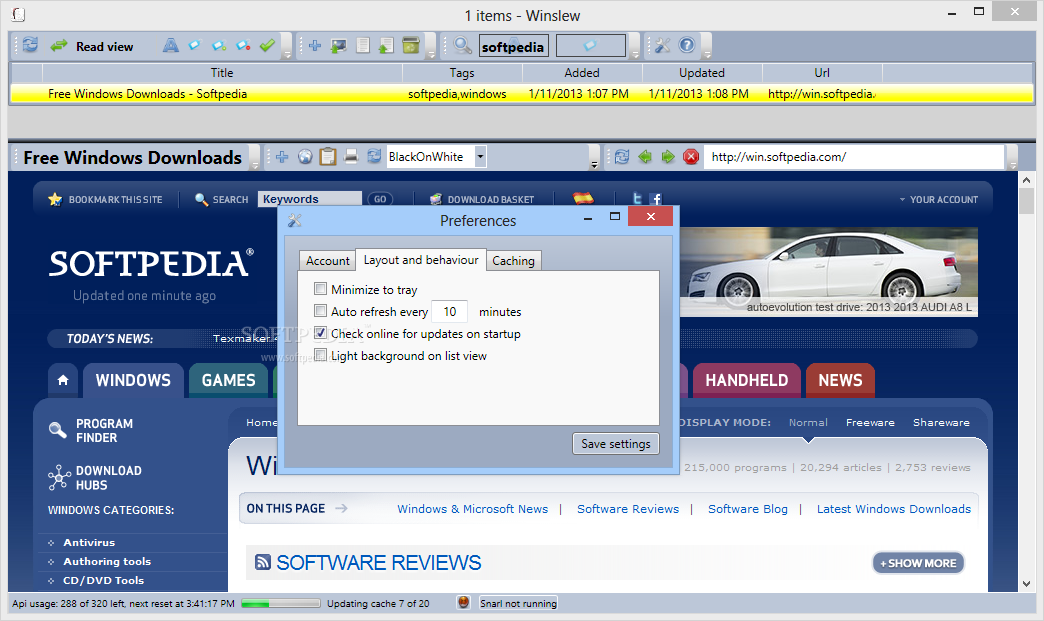Sort the list by the Added column header
This screenshot has width=1044, height=621.
(x=582, y=73)
